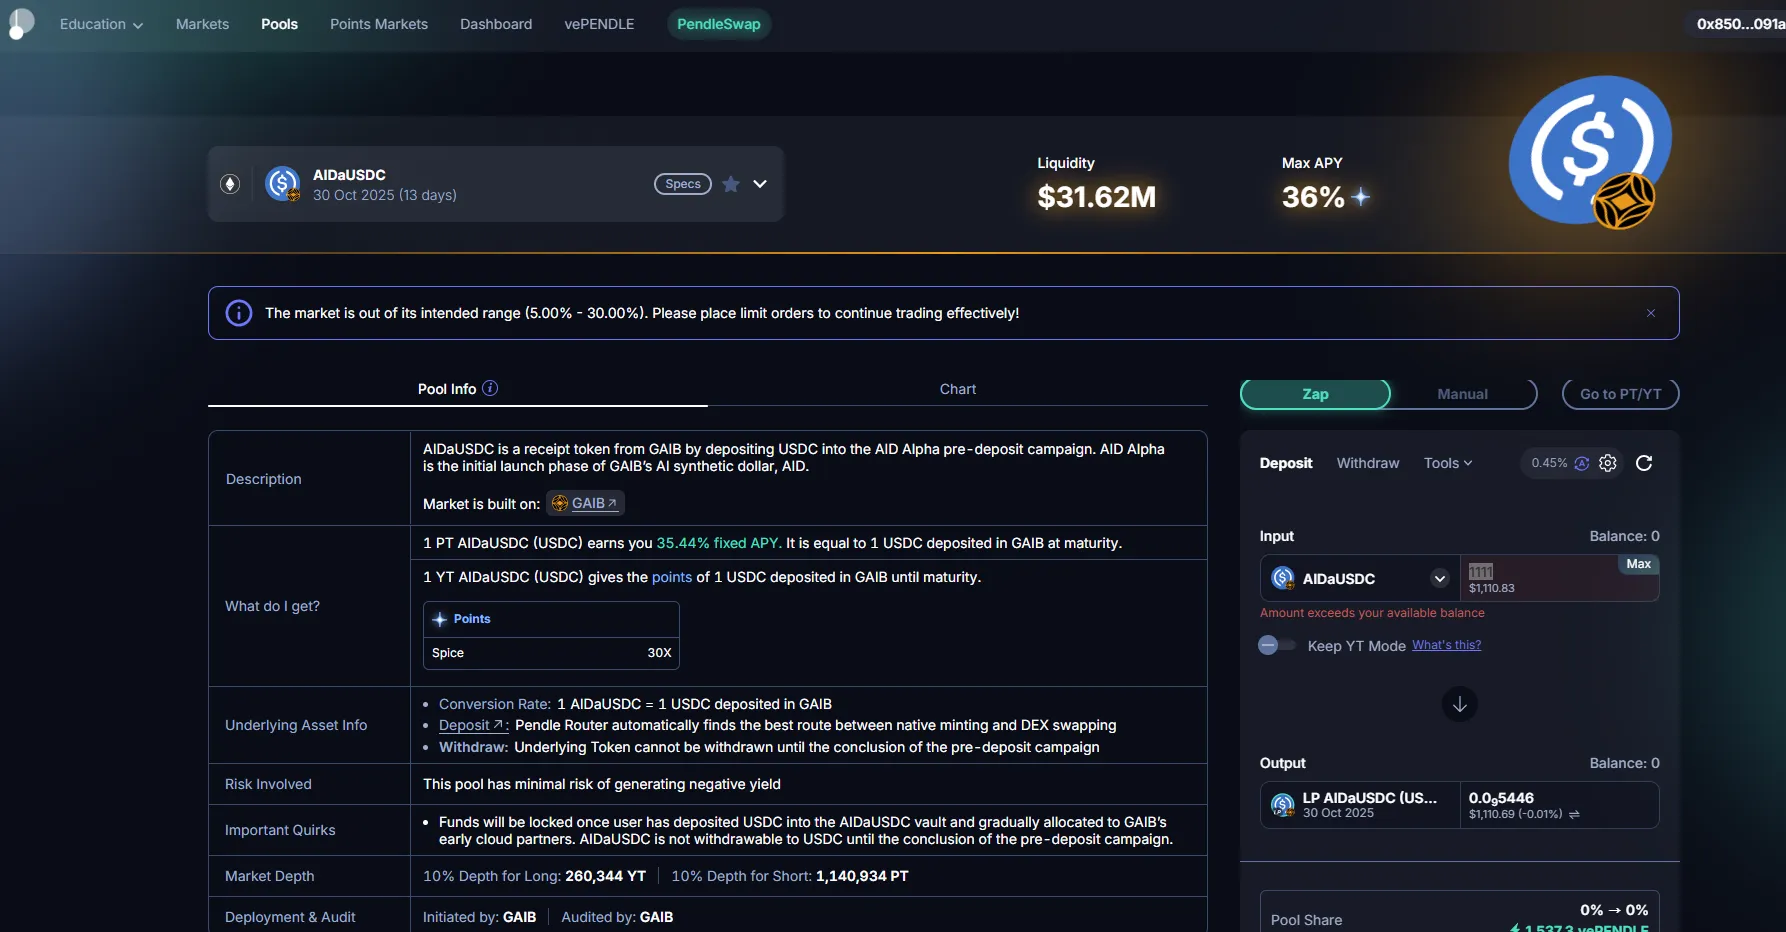Select the Withdraw tab

1367,463
